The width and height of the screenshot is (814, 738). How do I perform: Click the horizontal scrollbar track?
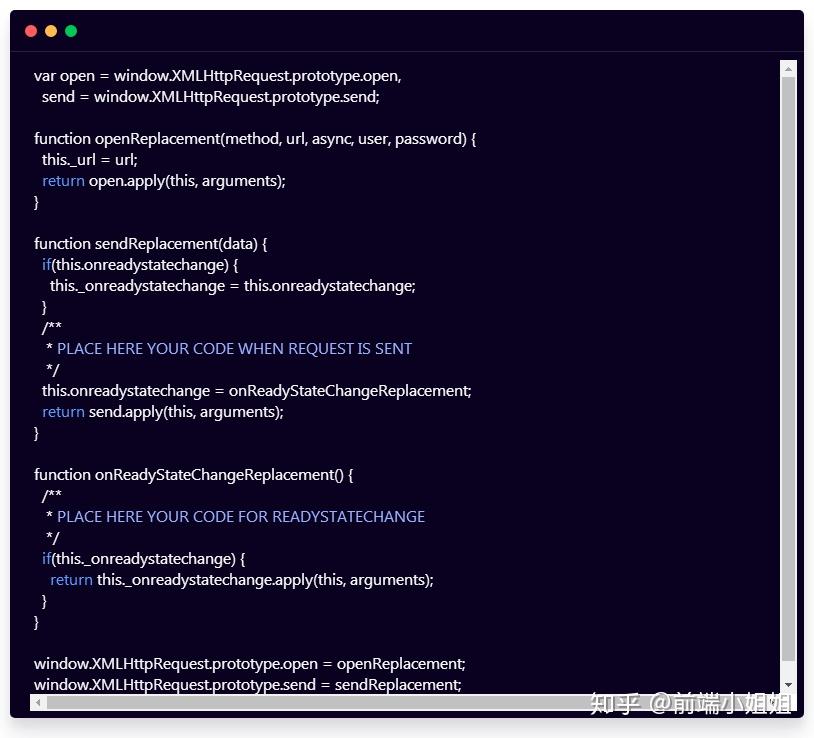coord(400,702)
